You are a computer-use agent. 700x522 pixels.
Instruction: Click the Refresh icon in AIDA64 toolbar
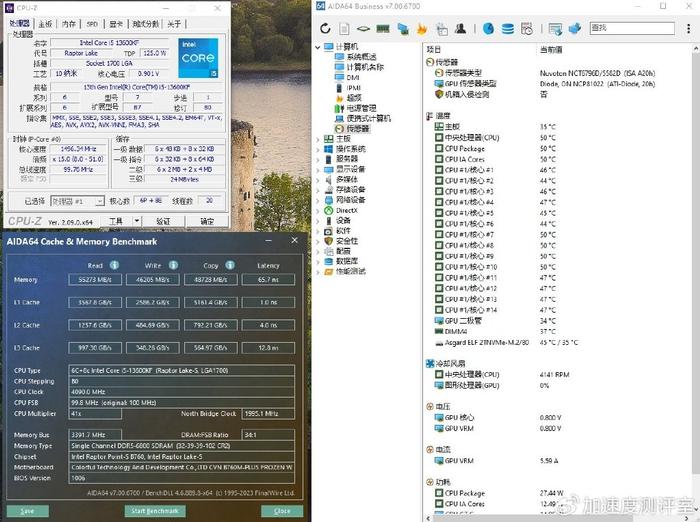tap(325, 29)
